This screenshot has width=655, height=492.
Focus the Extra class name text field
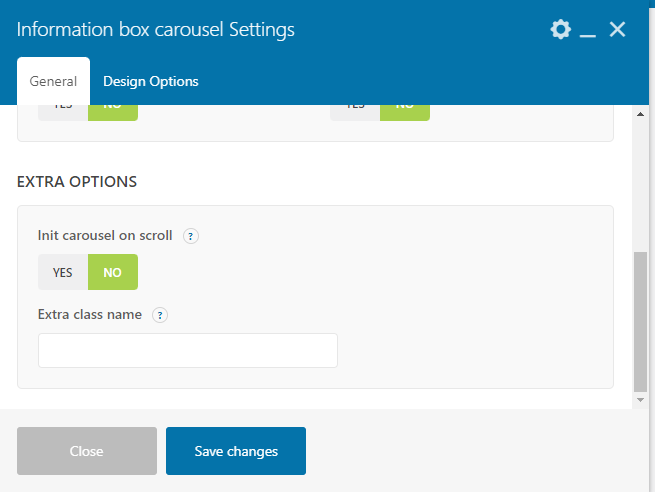pyautogui.click(x=188, y=351)
